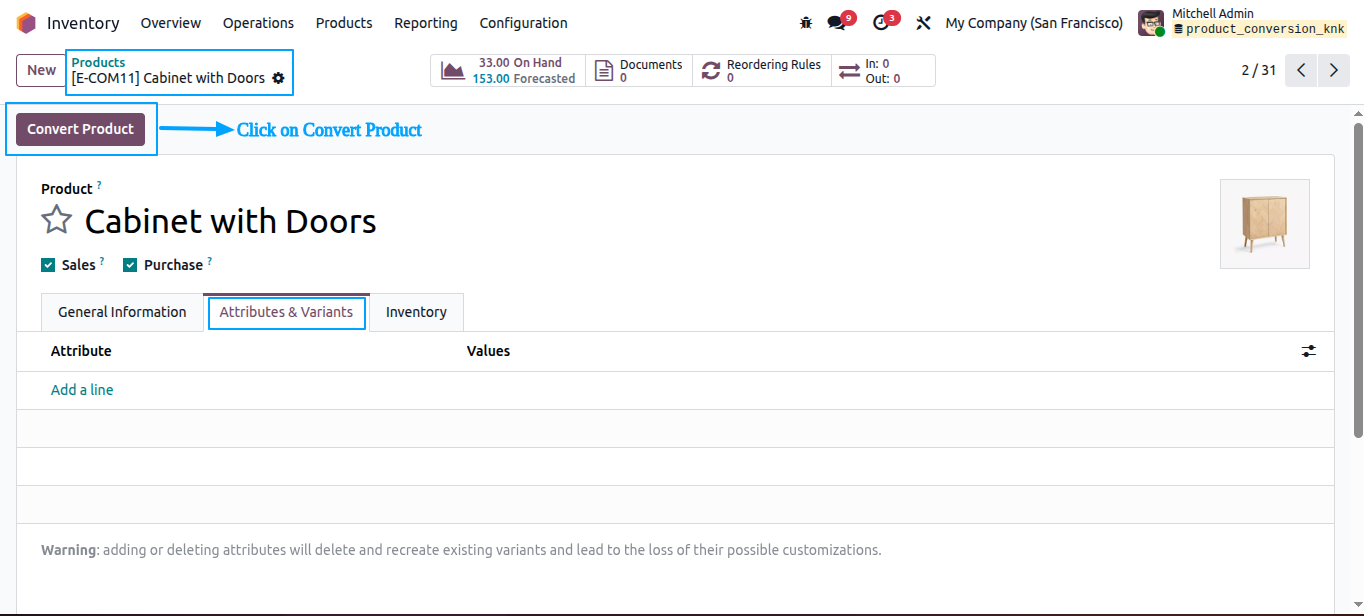
Task: Open the Reordering Rules stat button
Action: [762, 71]
